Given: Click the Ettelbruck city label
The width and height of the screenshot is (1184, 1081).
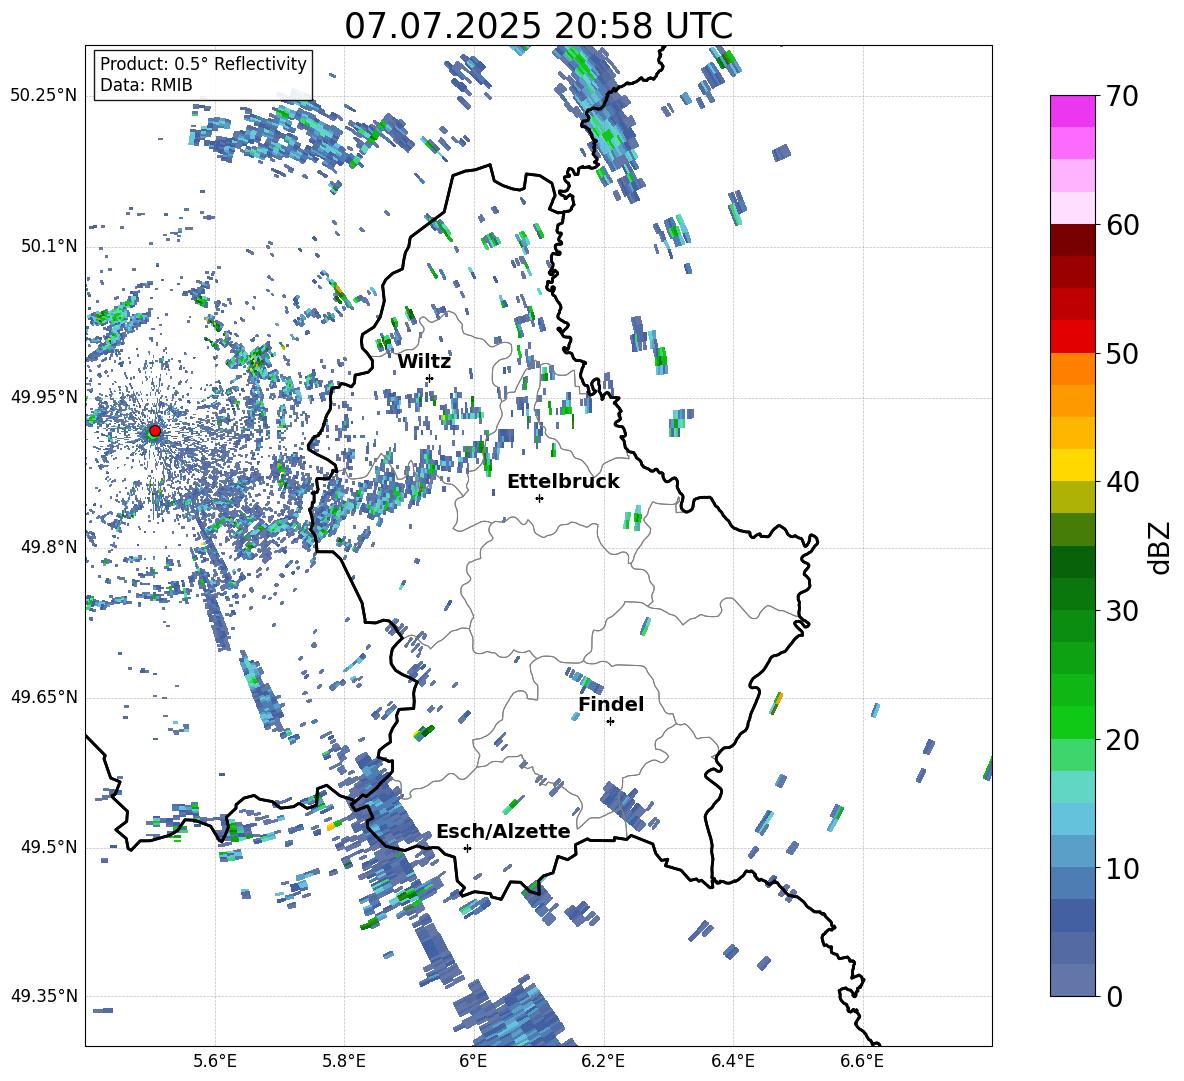Looking at the screenshot, I should click(563, 482).
